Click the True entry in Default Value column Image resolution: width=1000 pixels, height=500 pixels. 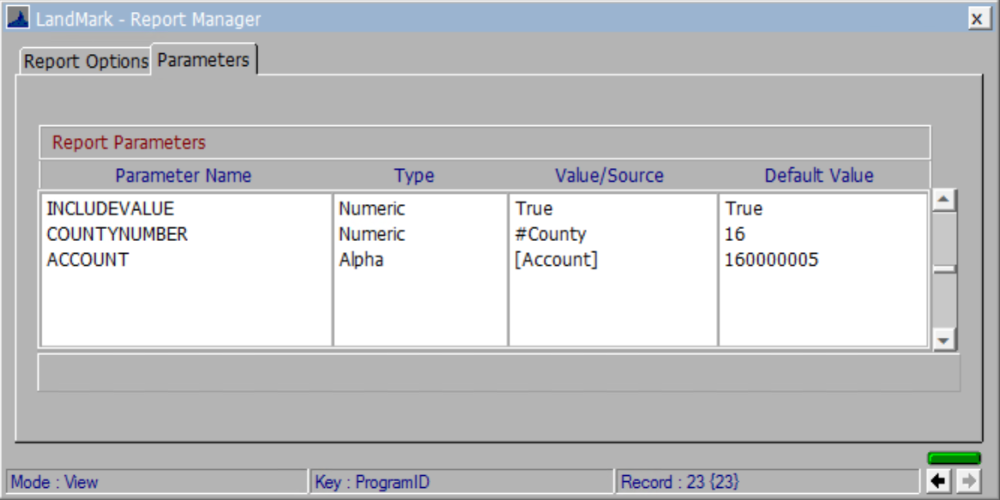click(744, 209)
